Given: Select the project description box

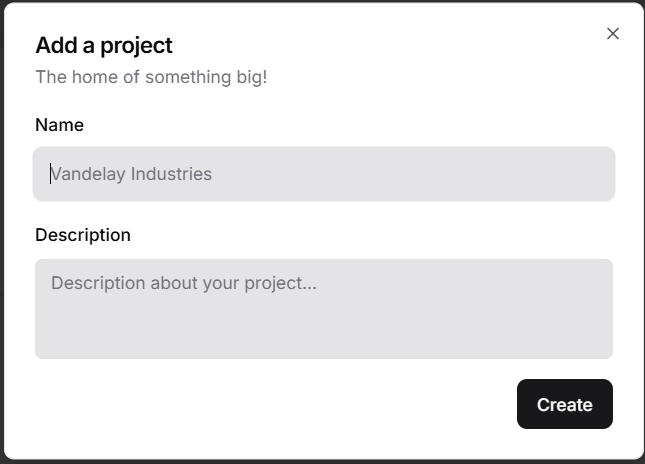Looking at the screenshot, I should [323, 309].
